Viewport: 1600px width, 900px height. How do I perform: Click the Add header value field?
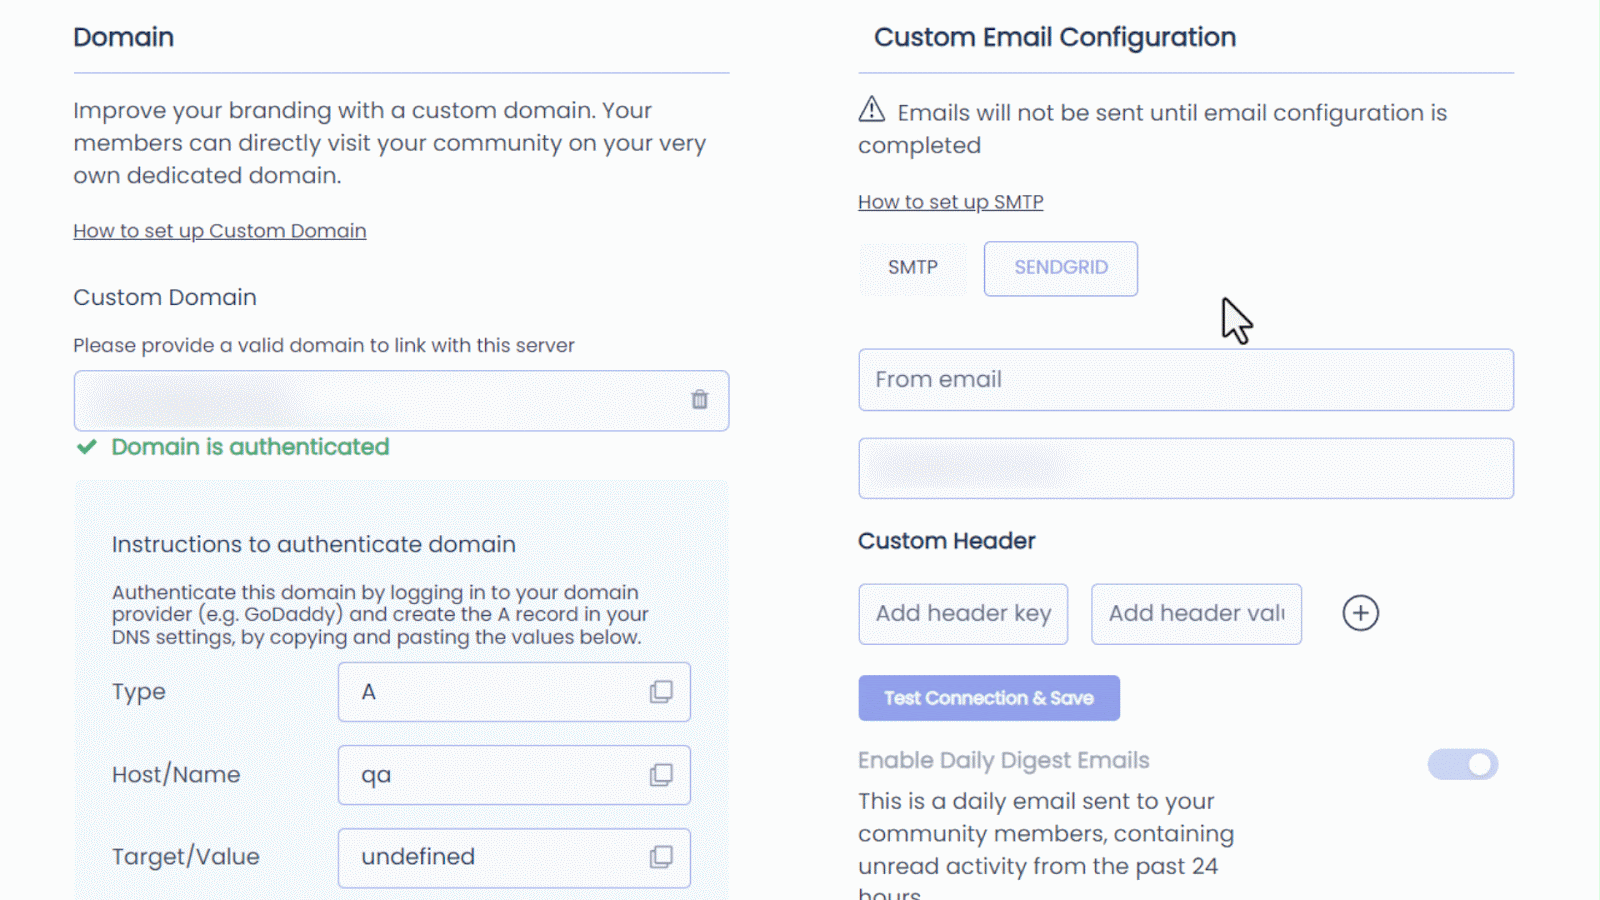click(x=1196, y=614)
